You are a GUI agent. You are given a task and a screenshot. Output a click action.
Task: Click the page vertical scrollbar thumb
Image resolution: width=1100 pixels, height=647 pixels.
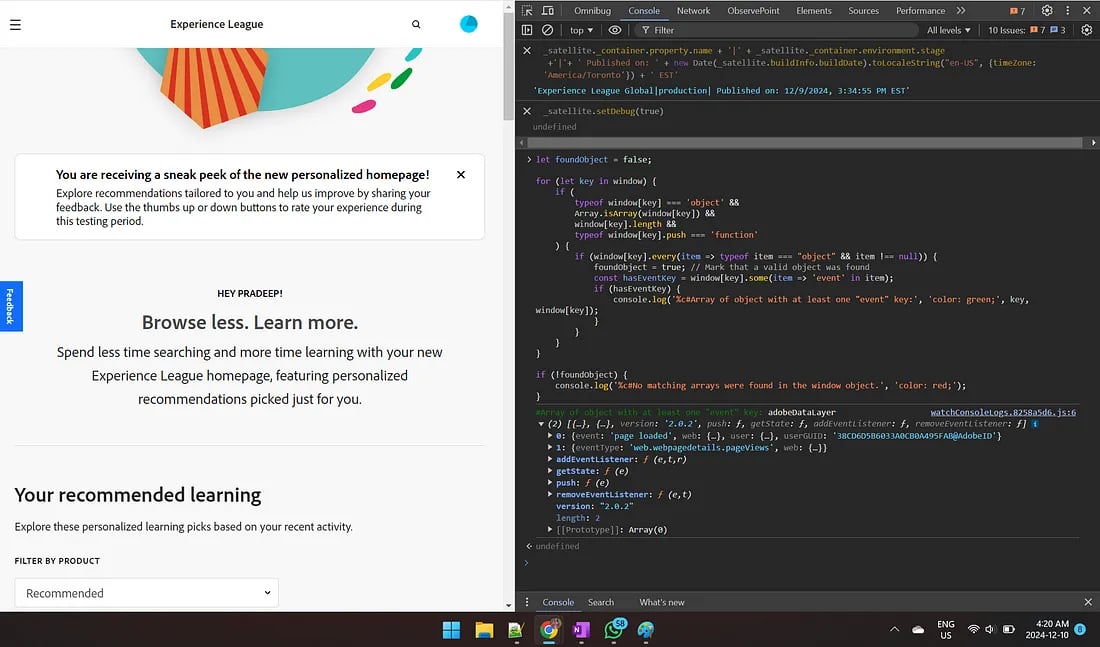click(x=509, y=67)
